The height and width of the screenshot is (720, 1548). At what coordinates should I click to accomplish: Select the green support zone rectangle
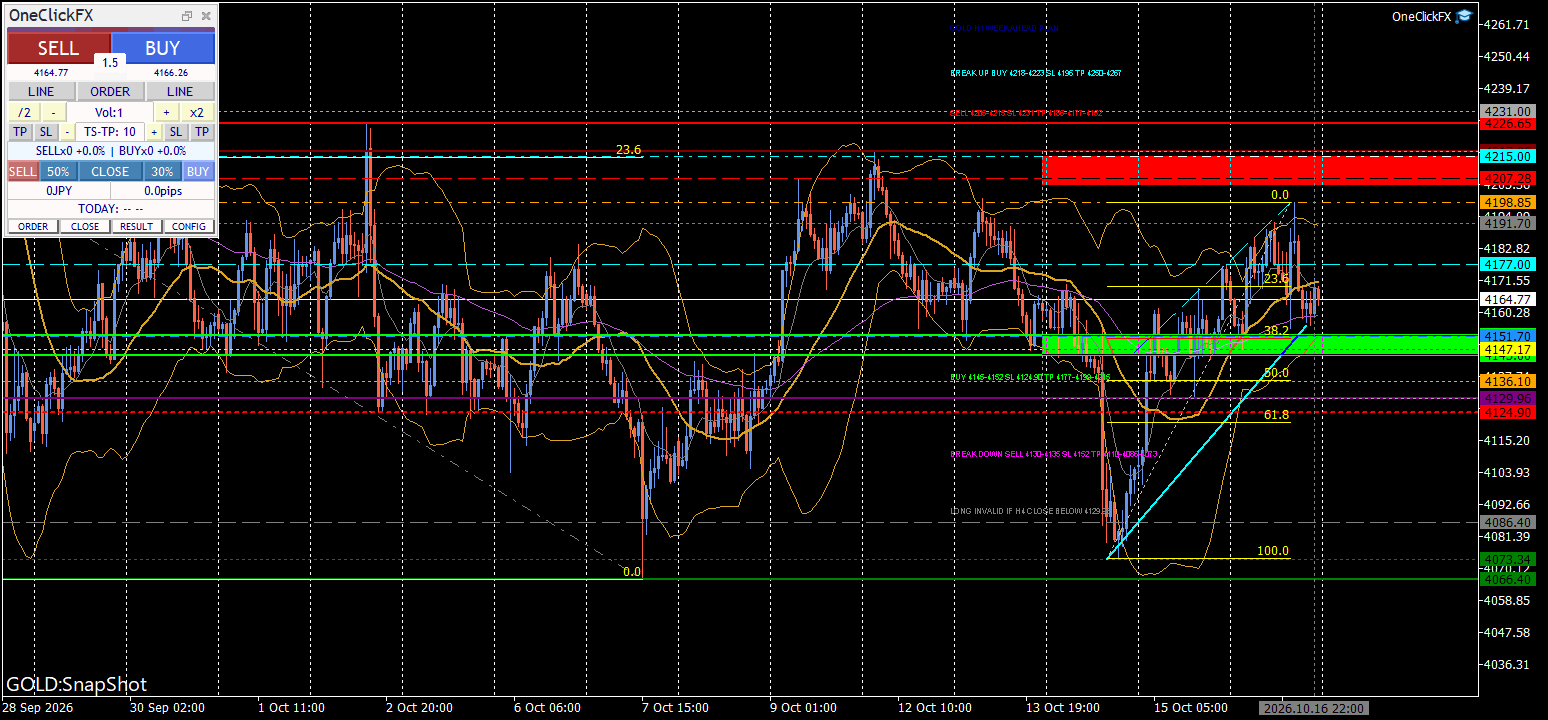[1260, 345]
